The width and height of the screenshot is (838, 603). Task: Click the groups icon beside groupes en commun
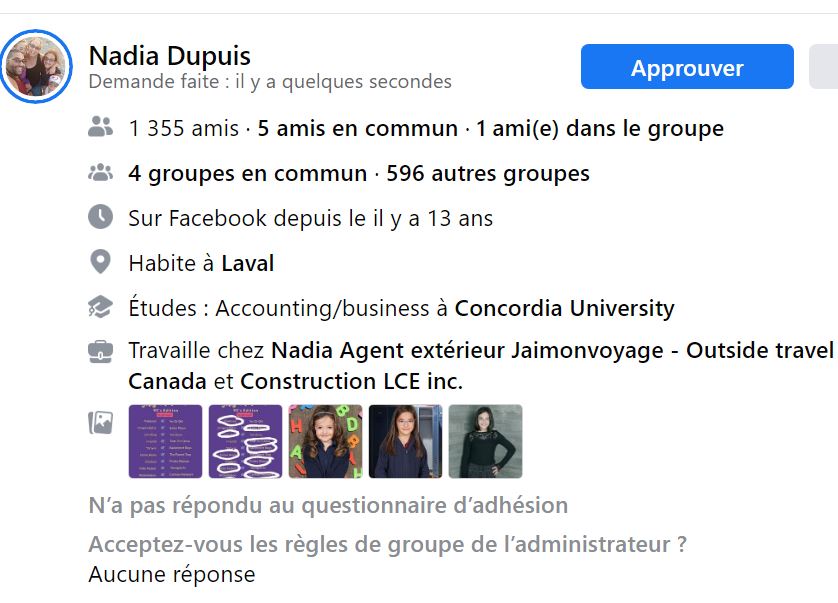(x=100, y=173)
